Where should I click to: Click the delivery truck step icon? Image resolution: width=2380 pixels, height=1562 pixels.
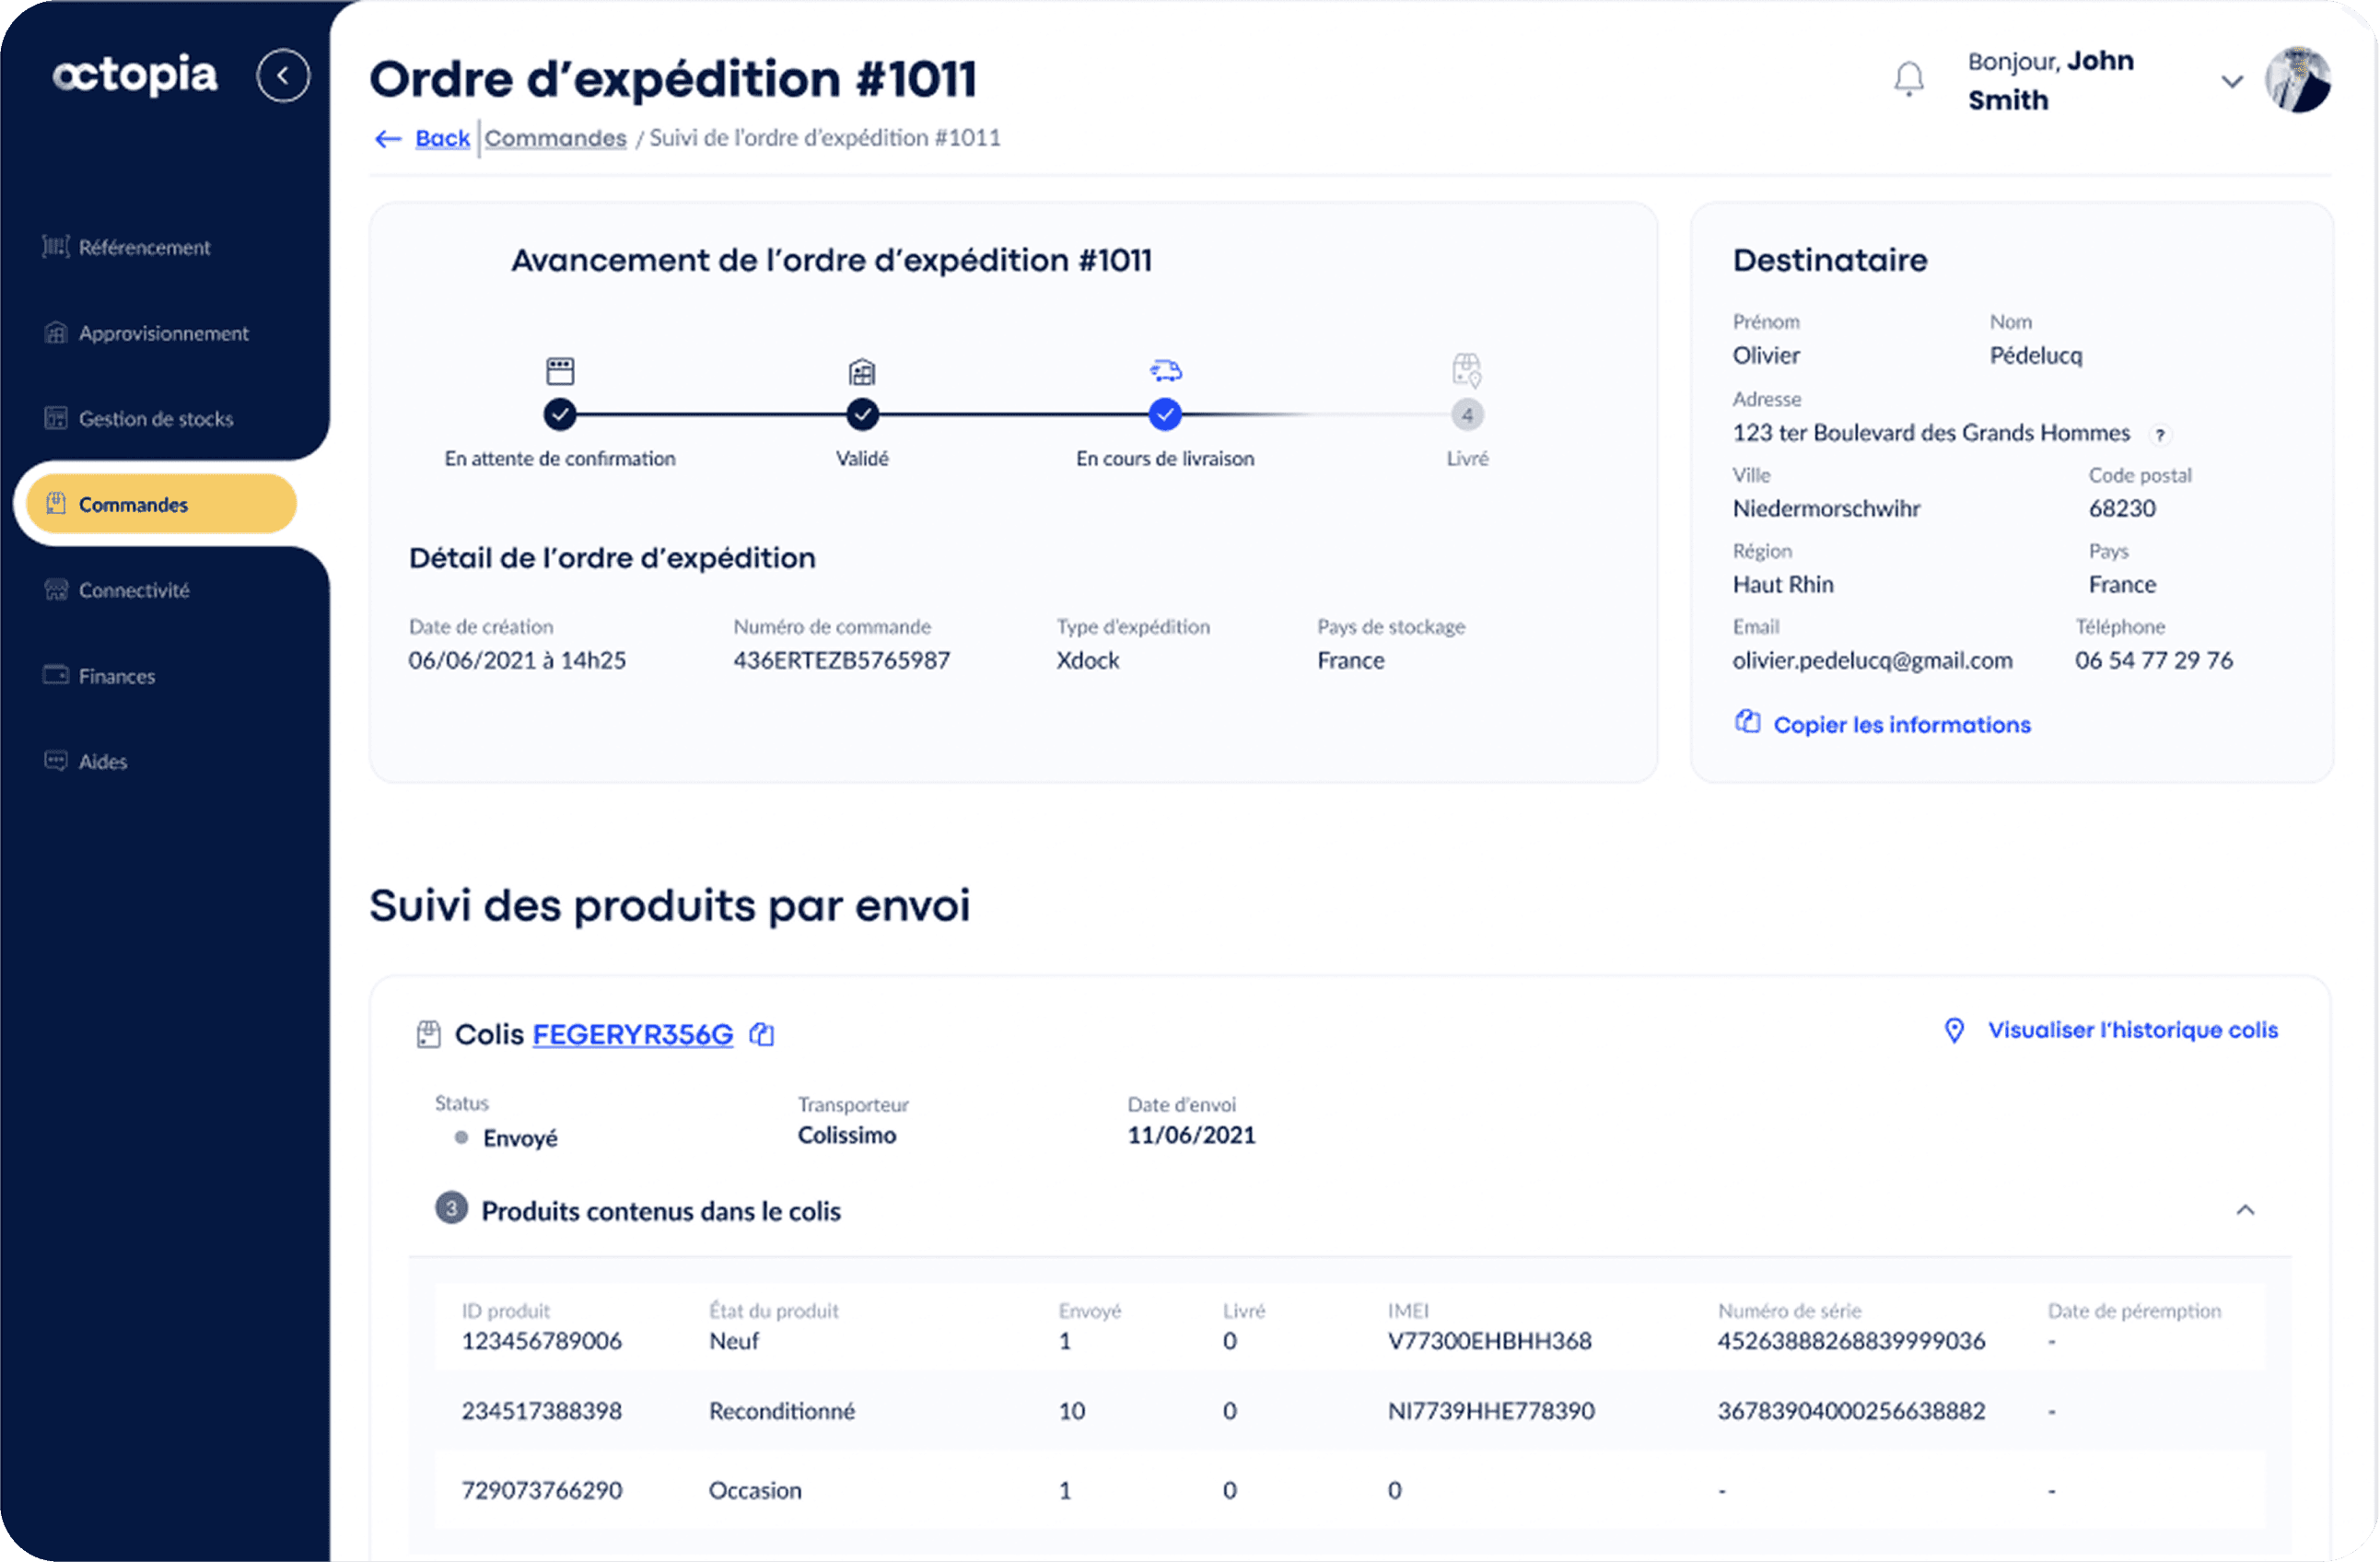click(1165, 371)
